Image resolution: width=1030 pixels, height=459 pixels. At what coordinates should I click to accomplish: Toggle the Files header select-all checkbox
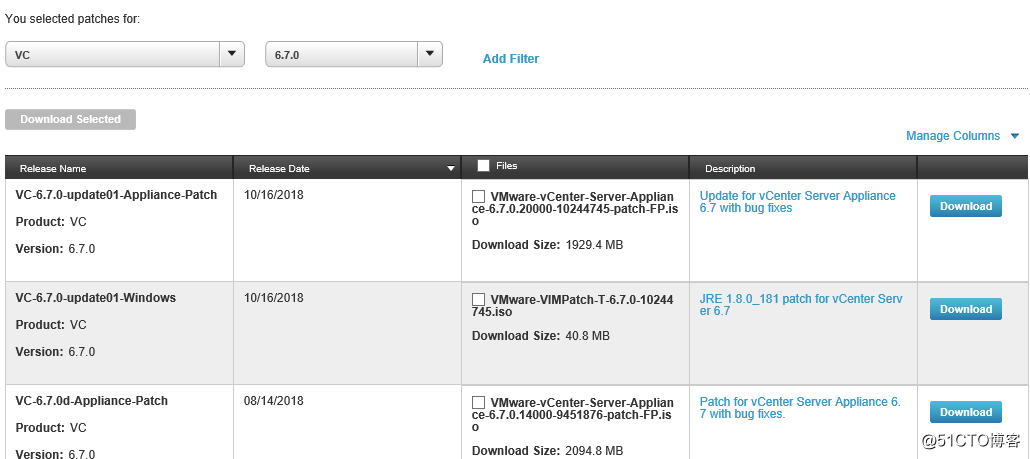tap(483, 166)
